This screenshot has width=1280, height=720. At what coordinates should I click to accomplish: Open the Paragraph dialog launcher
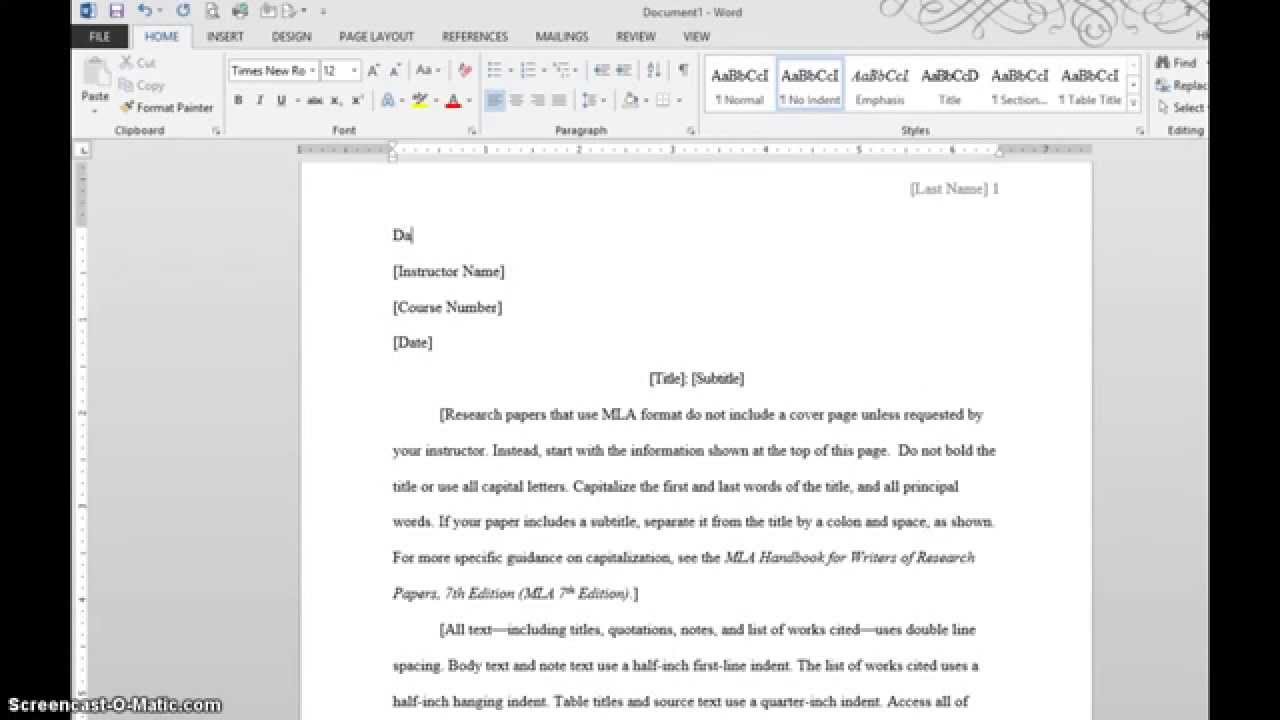click(691, 131)
